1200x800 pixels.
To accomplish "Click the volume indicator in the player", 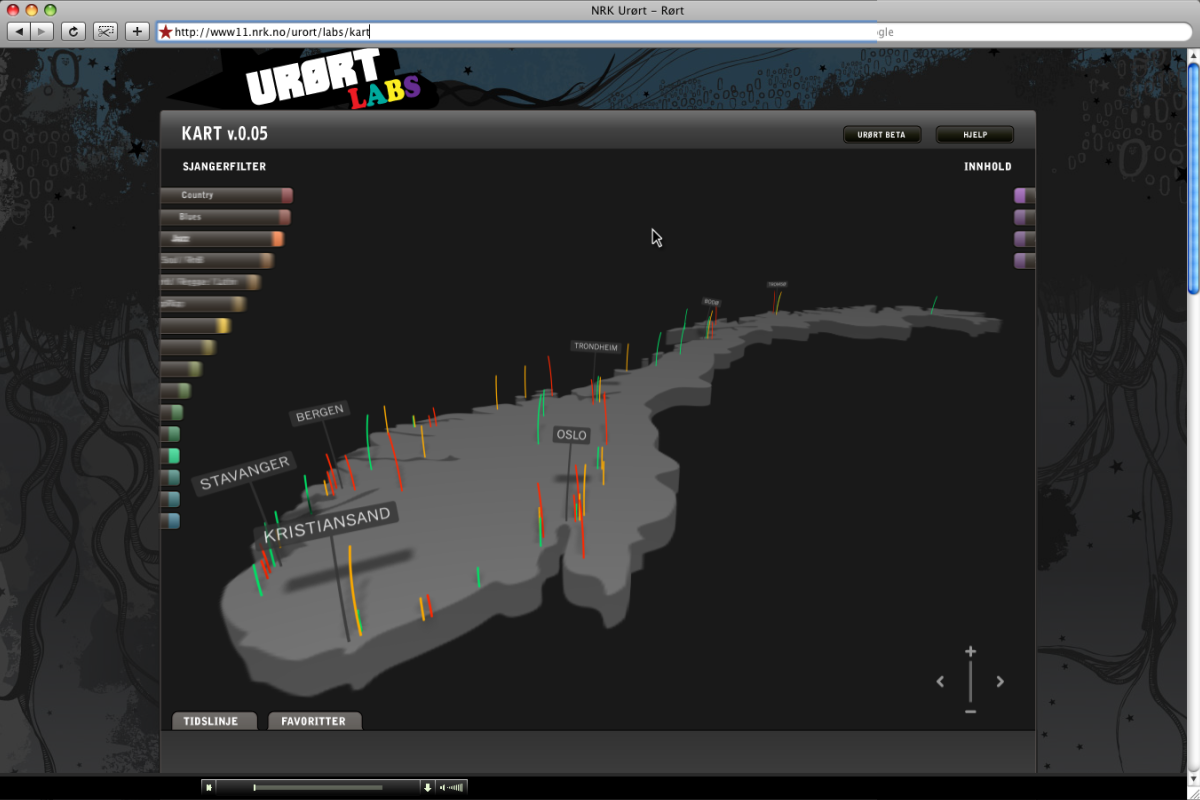I will coord(452,788).
